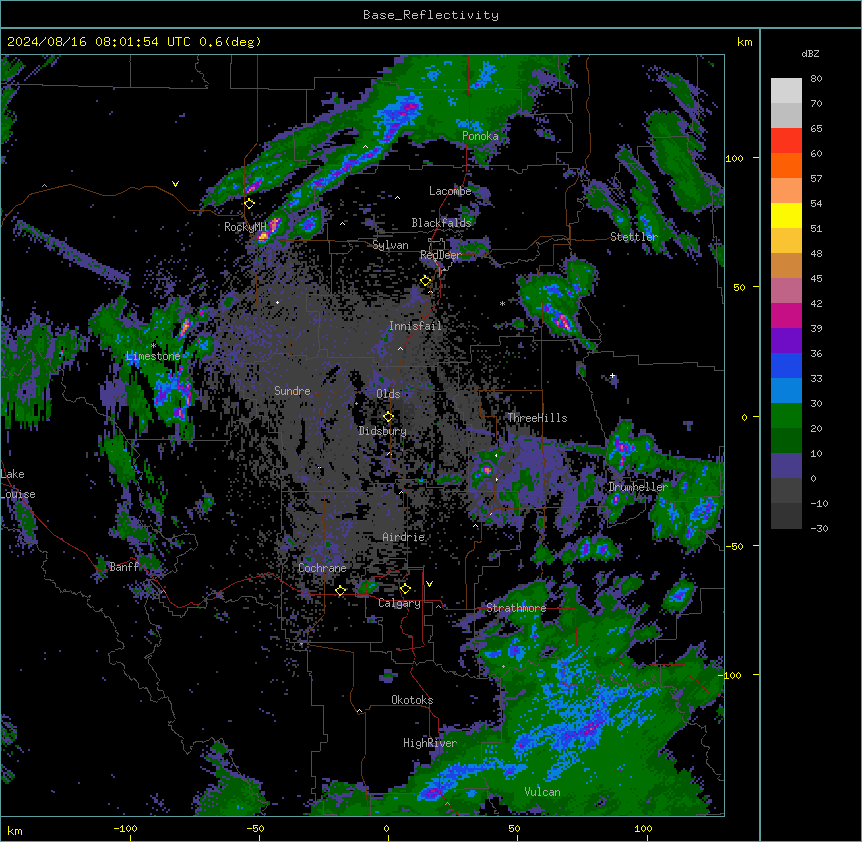Click the Drumheller label
Screen dimensions: 862x842
pyautogui.click(x=638, y=487)
